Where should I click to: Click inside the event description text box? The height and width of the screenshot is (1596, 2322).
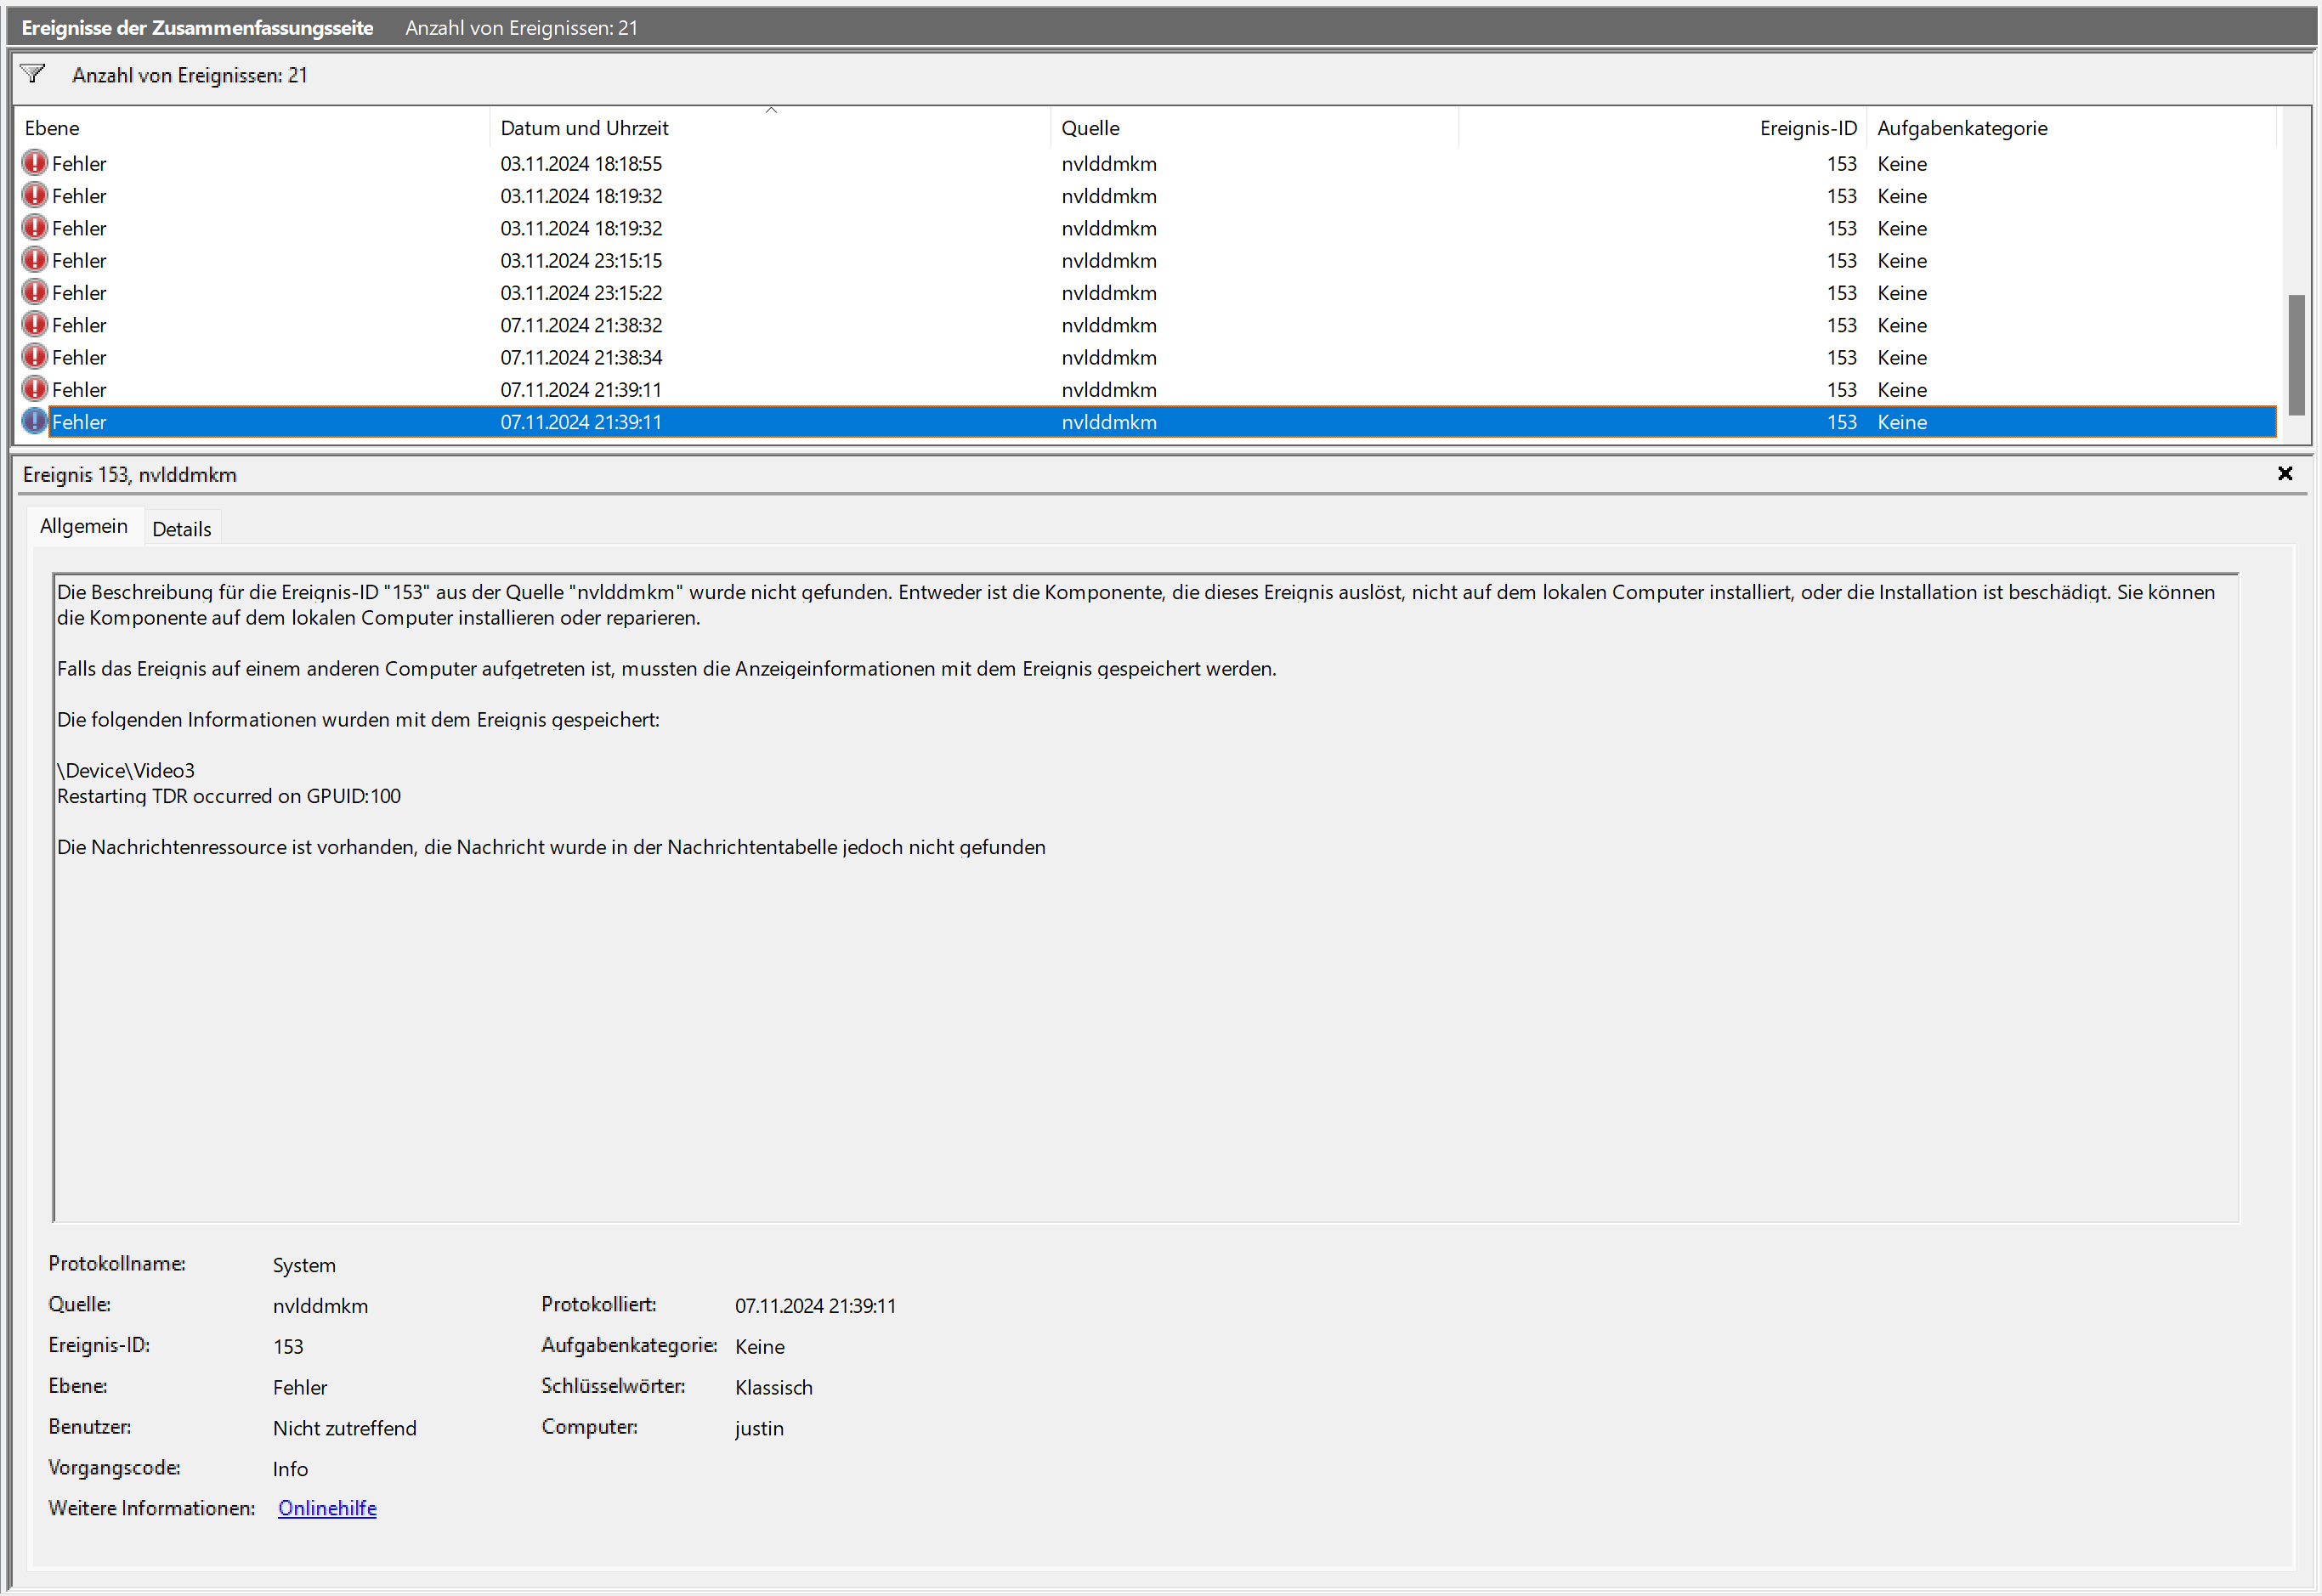[x=1145, y=1000]
